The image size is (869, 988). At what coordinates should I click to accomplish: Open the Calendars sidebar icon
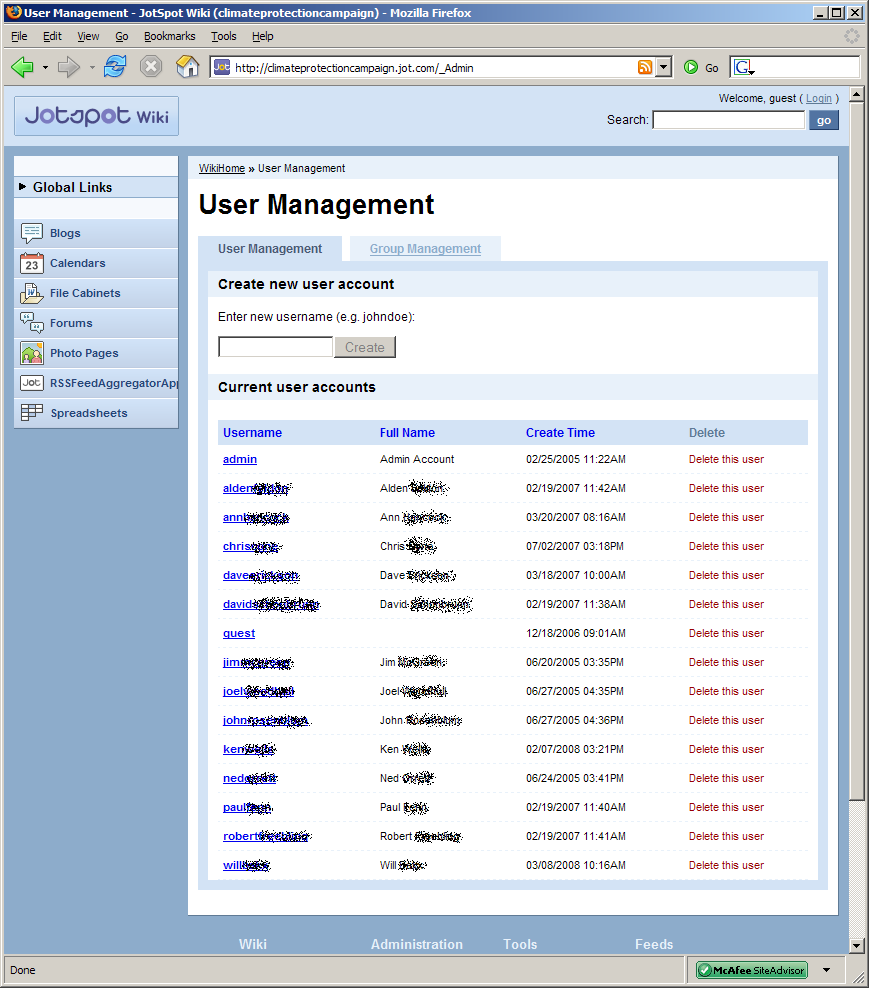[32, 263]
